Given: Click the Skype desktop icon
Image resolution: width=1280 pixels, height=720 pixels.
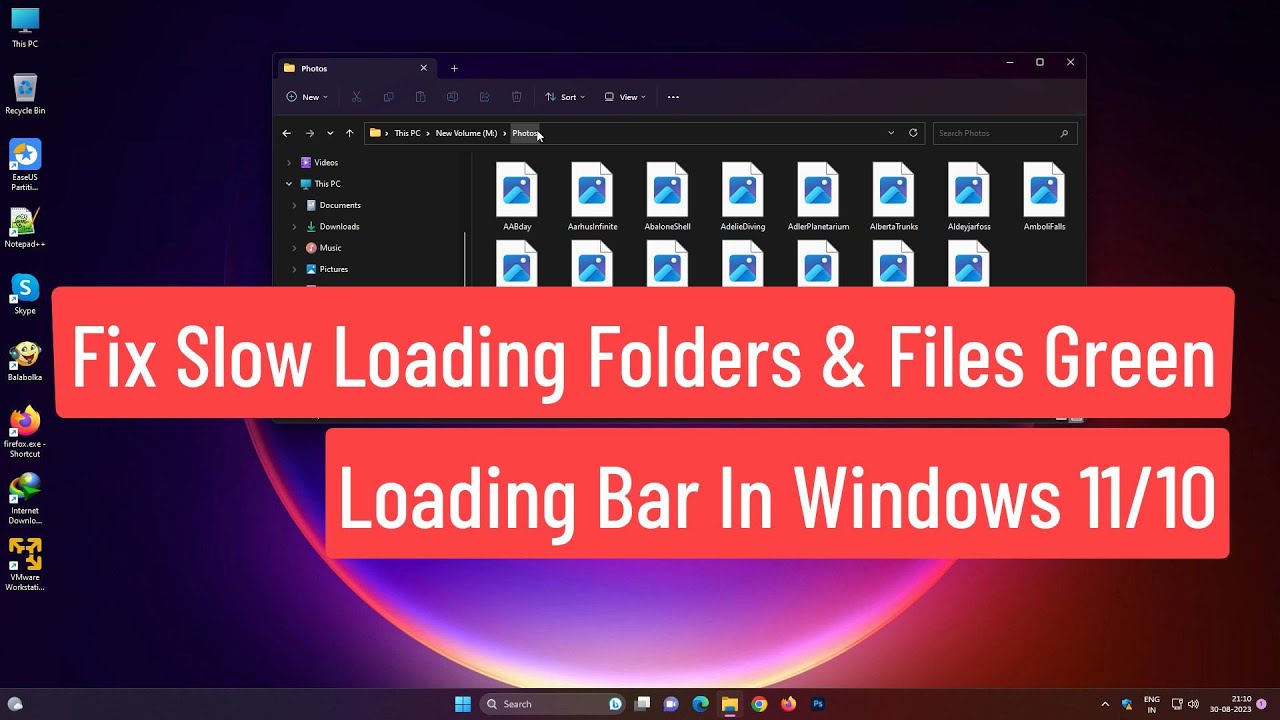Looking at the screenshot, I should 25,294.
